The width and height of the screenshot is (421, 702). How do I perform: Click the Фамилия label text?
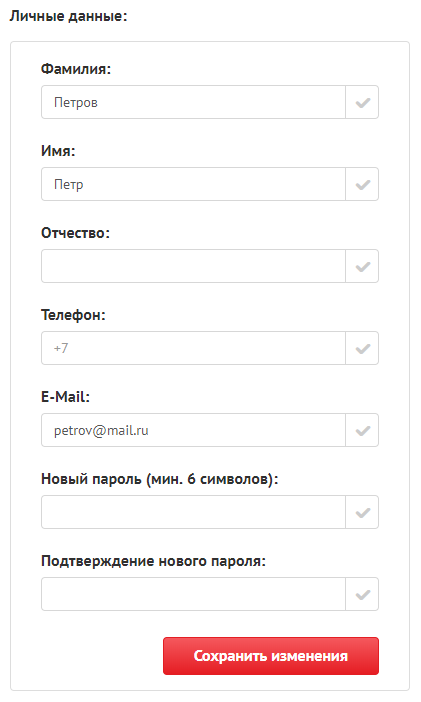pos(76,69)
